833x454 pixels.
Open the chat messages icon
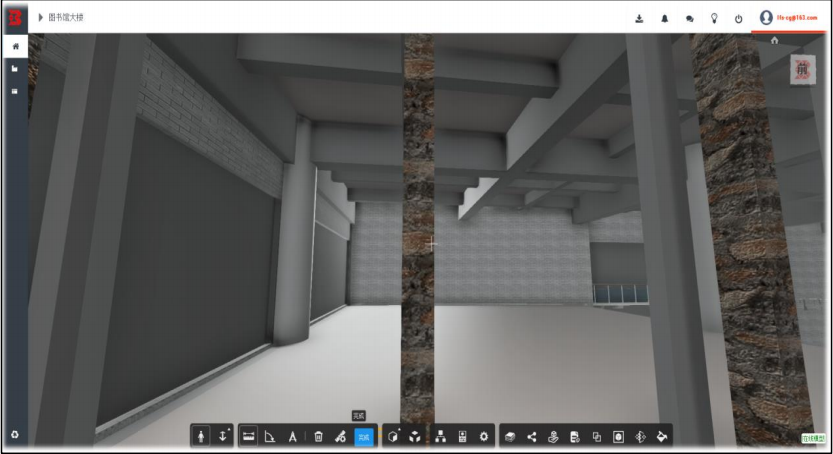point(690,19)
